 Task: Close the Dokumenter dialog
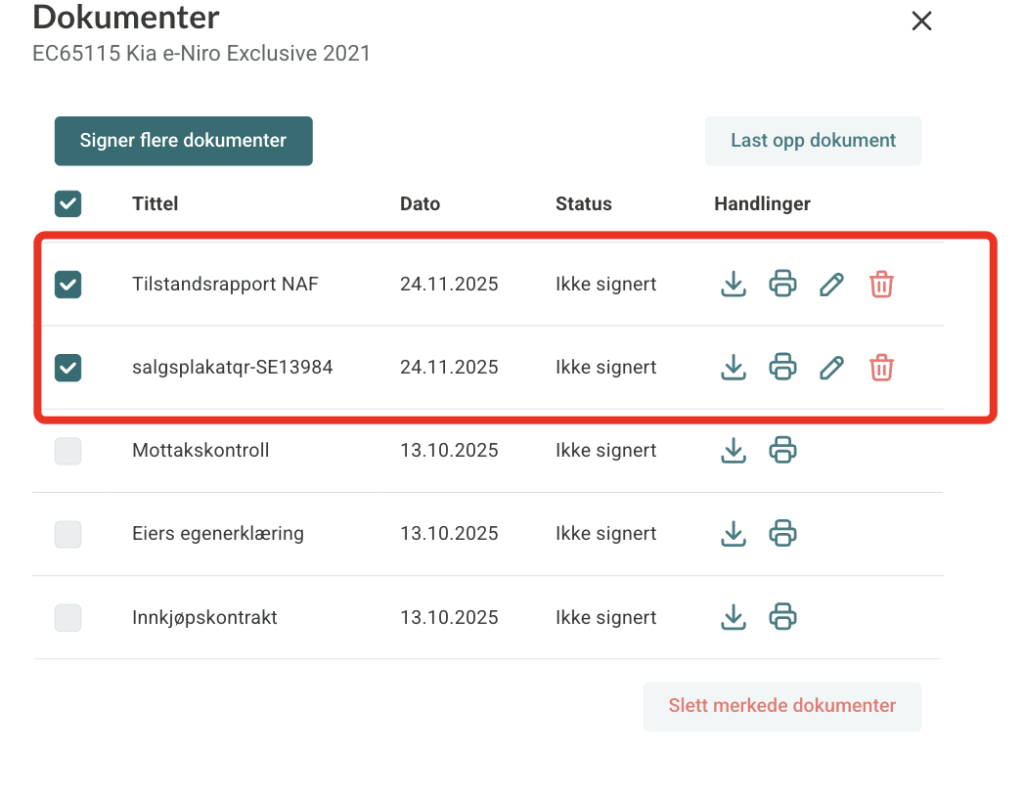[921, 21]
